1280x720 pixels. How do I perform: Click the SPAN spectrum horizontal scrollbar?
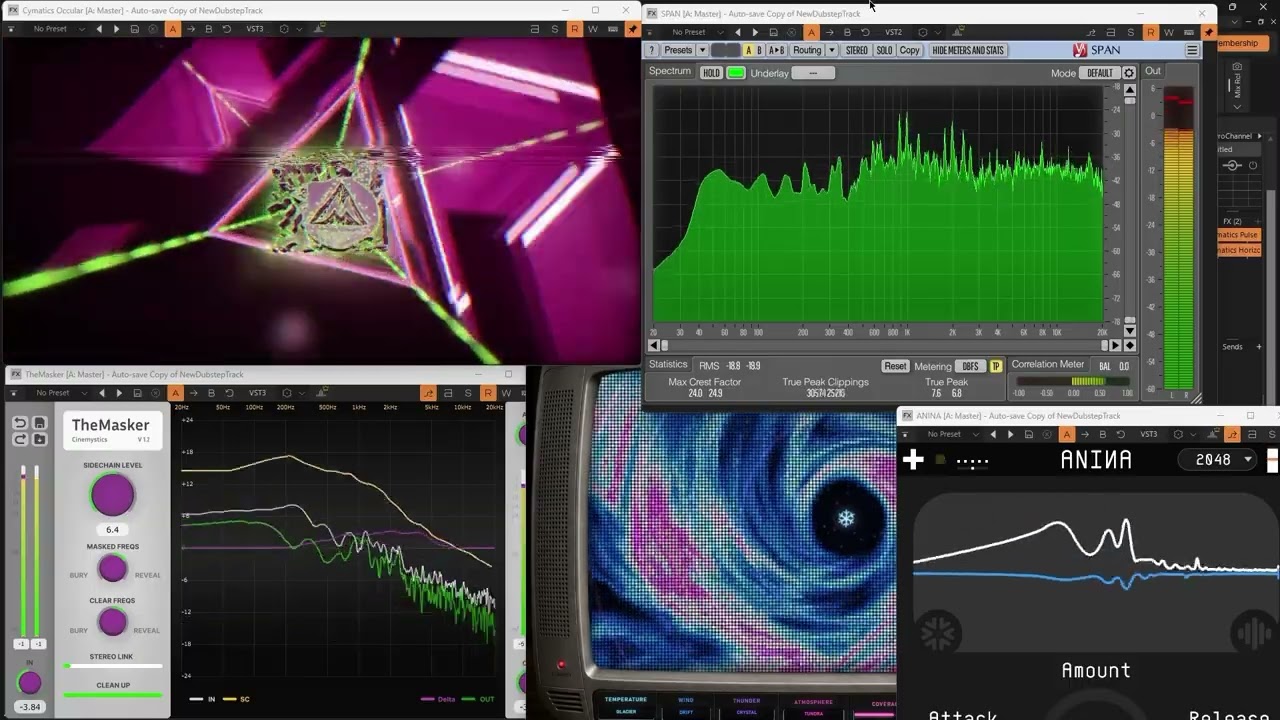(885, 346)
